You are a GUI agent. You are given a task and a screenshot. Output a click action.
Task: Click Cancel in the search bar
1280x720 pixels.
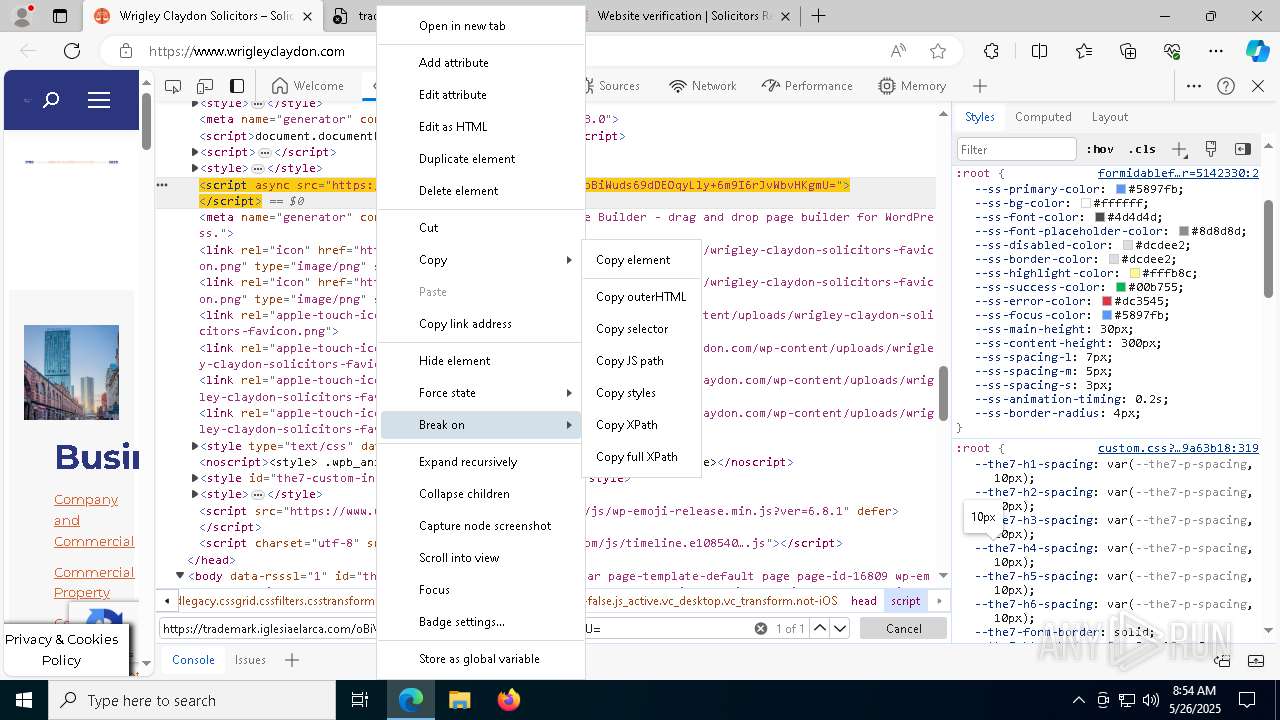(903, 628)
